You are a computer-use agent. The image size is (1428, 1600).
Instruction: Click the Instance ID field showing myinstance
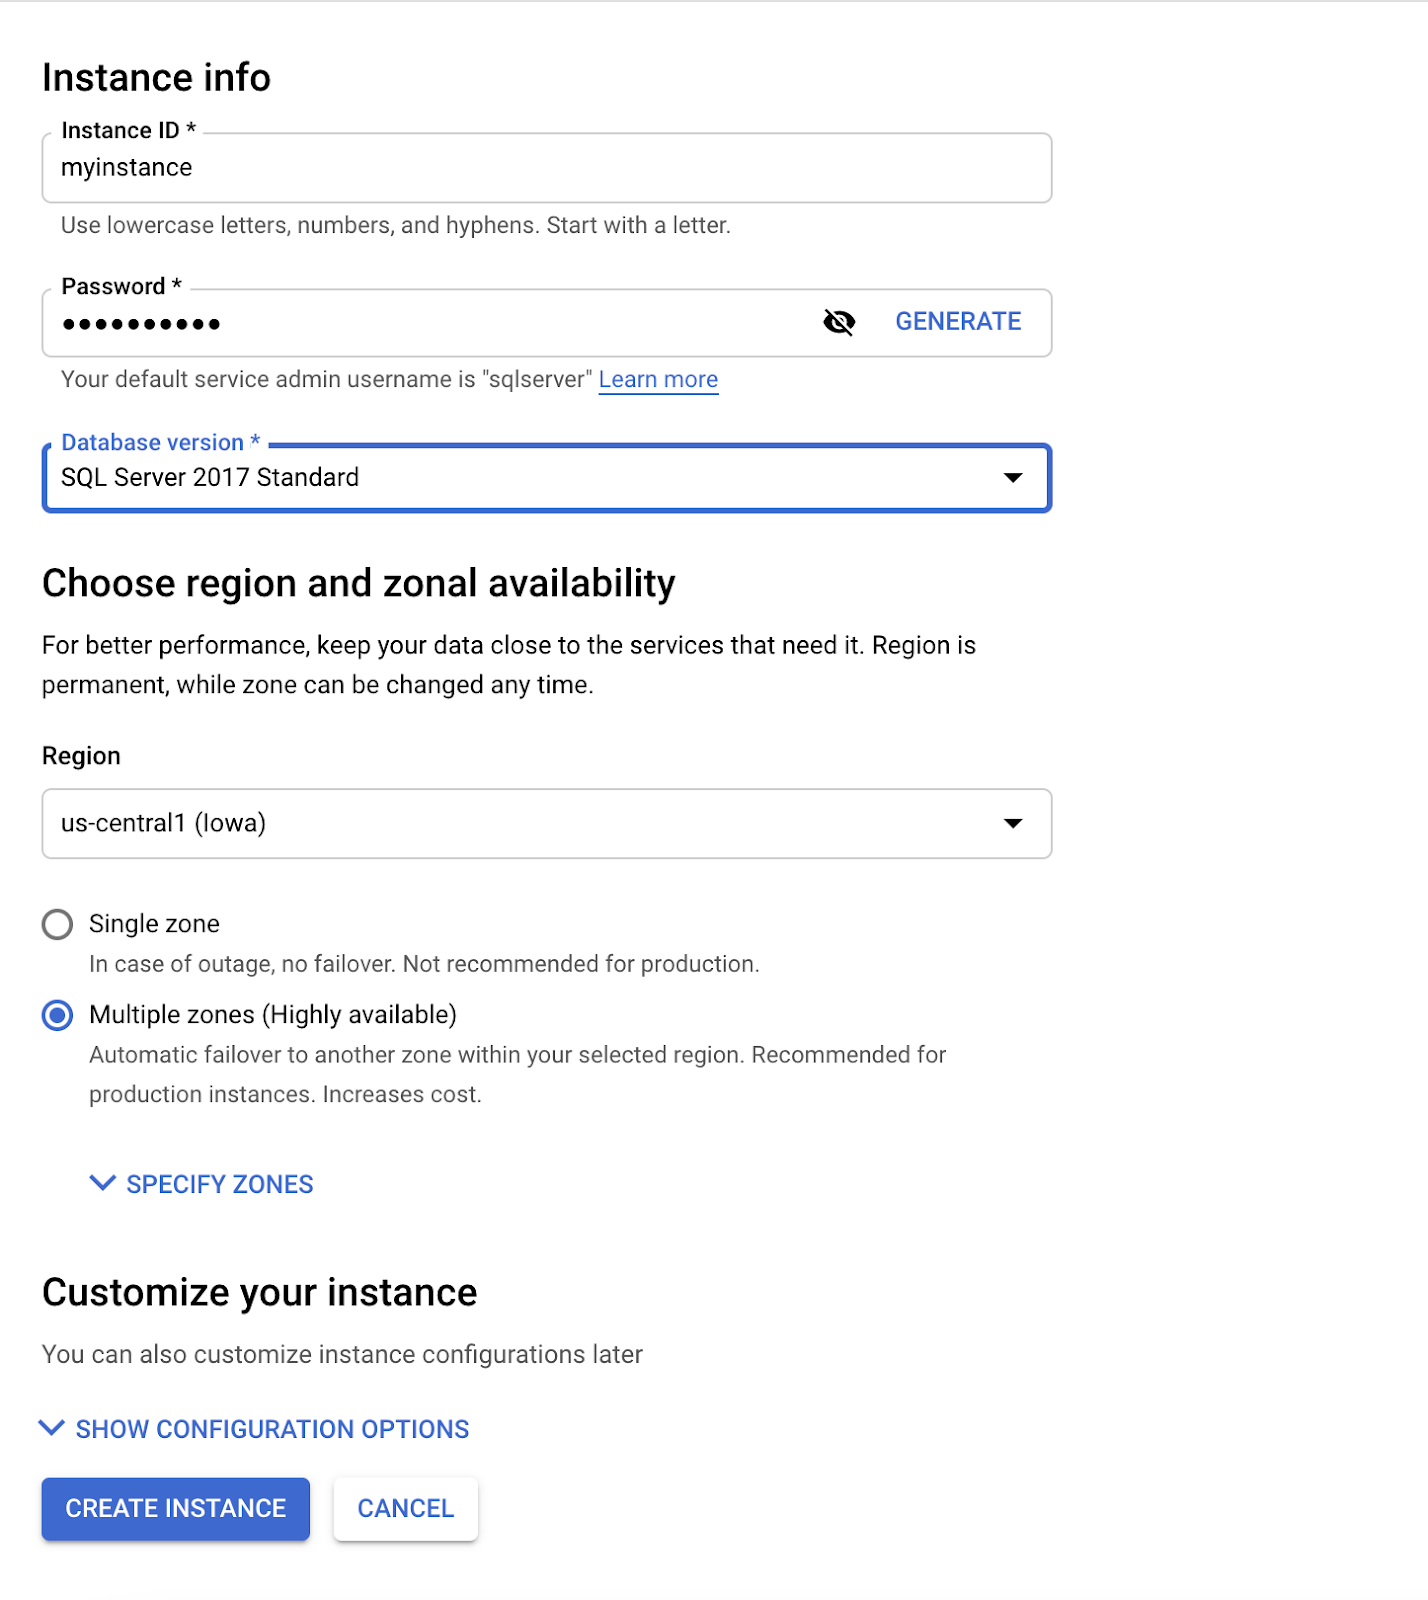pos(546,167)
